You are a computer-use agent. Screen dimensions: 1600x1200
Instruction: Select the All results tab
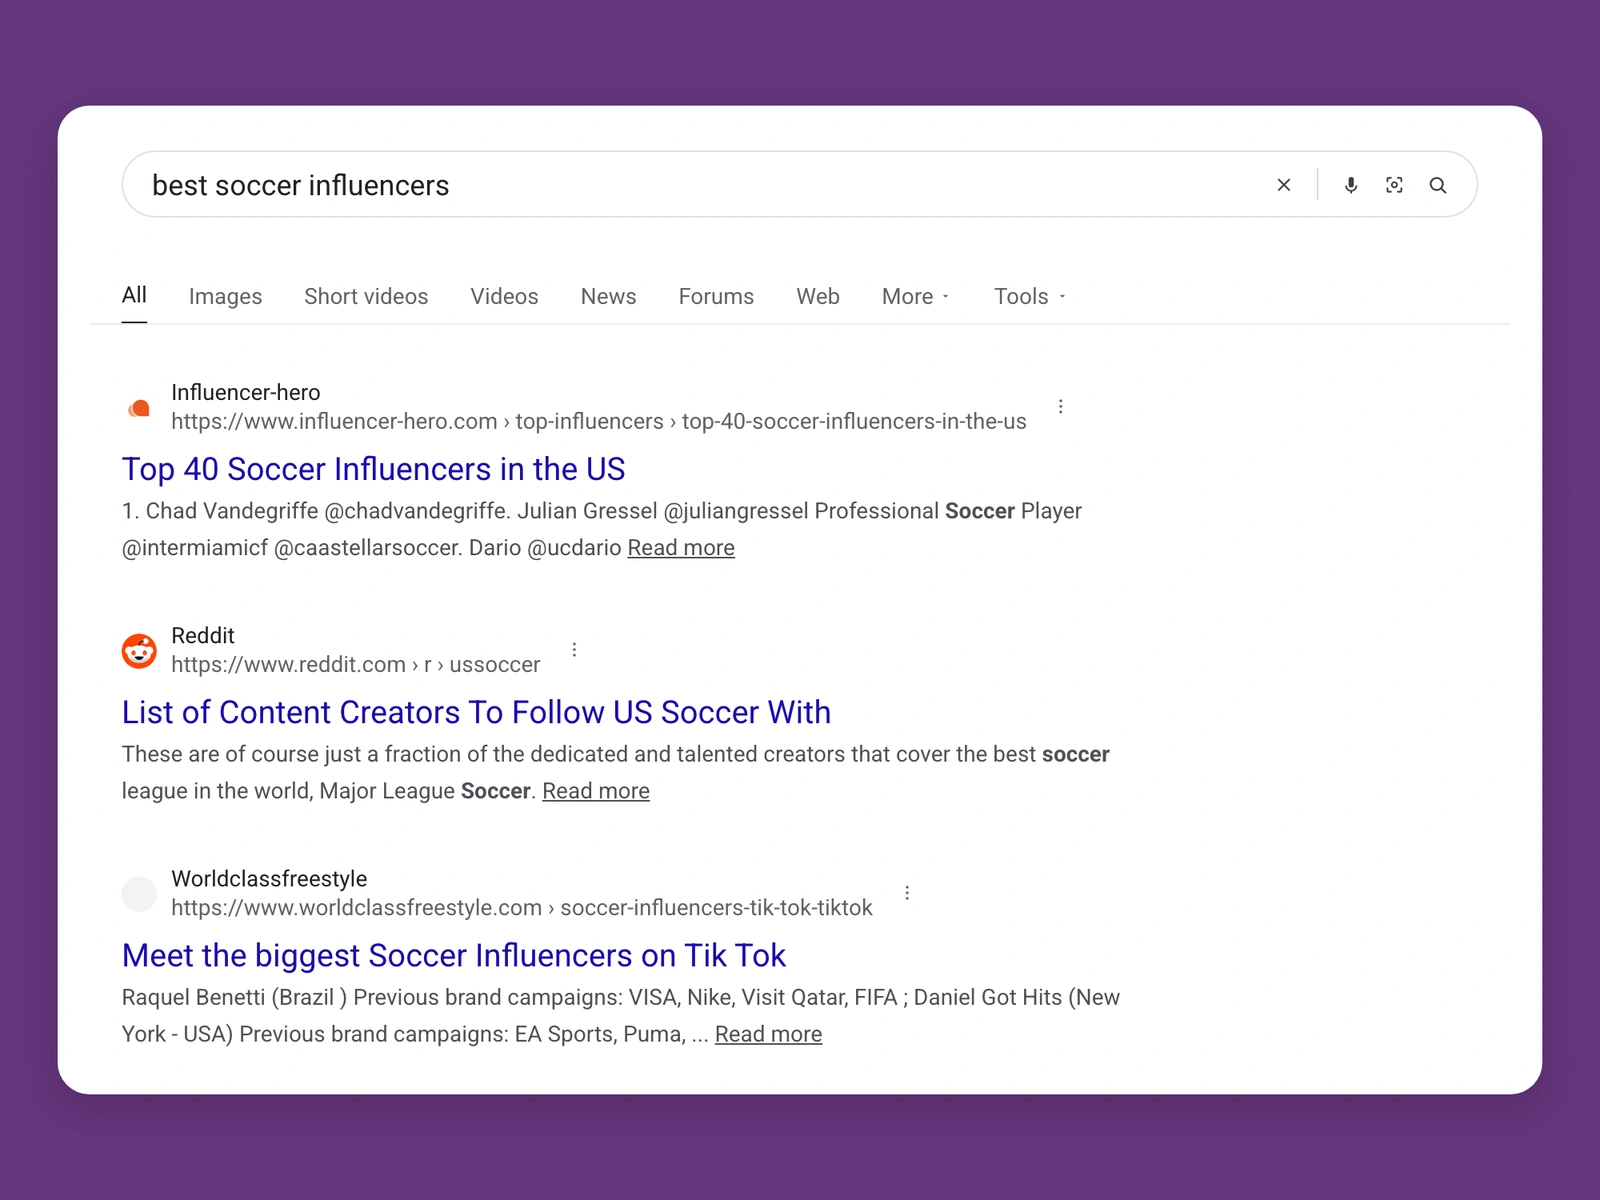(x=134, y=295)
